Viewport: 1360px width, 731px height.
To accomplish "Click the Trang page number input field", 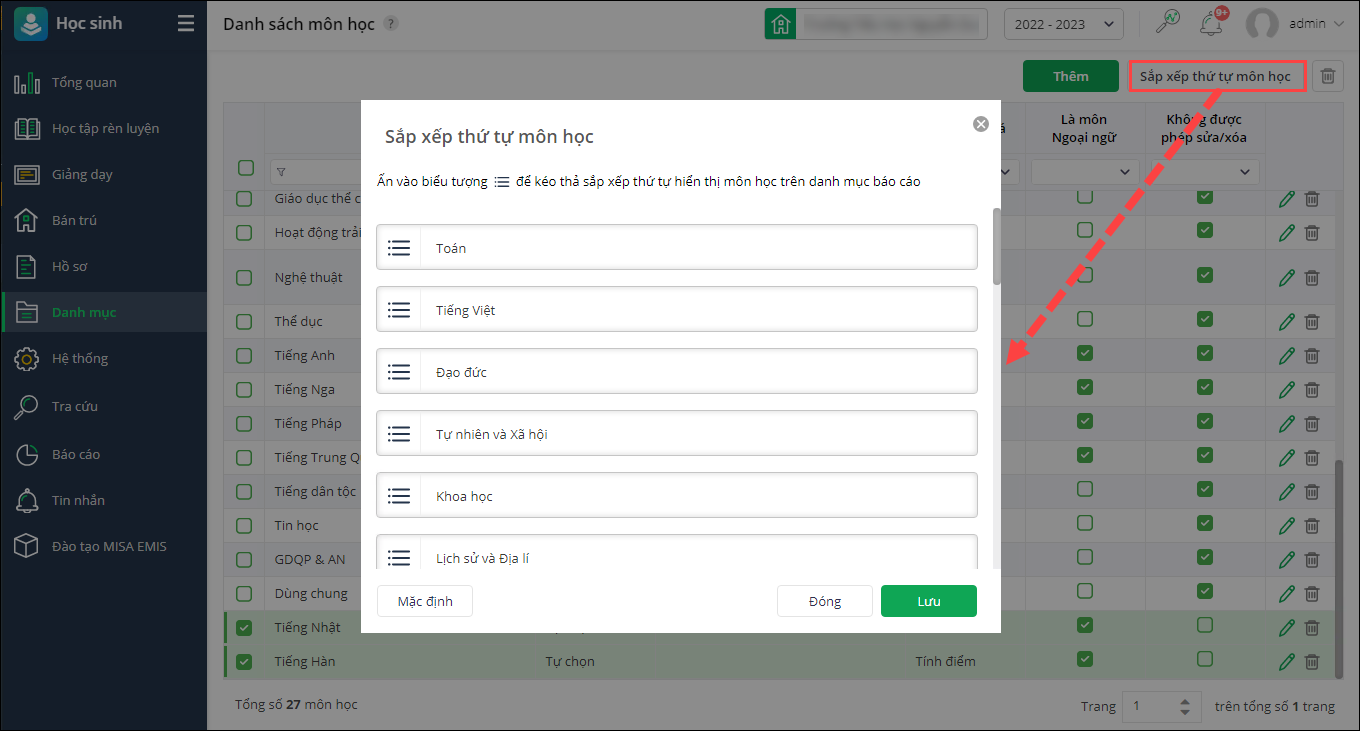I will [1163, 706].
